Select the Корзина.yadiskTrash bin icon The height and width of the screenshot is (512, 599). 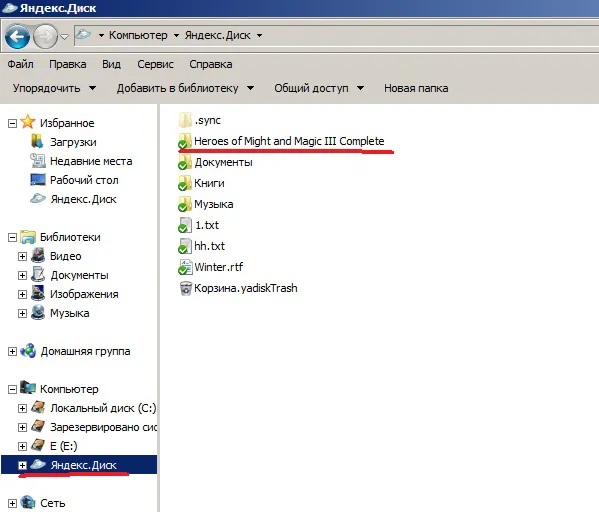tap(186, 288)
